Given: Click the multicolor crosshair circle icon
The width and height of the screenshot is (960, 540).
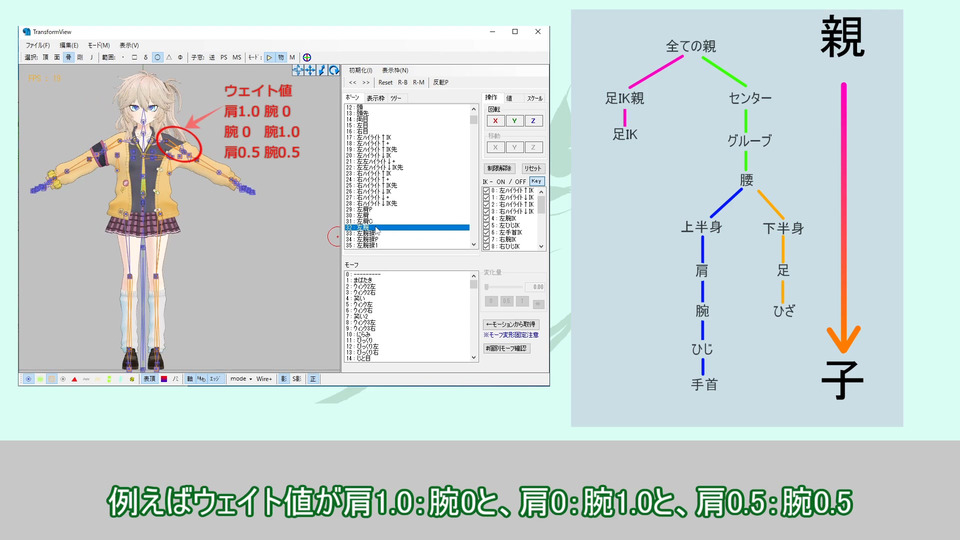Looking at the screenshot, I should (x=307, y=57).
